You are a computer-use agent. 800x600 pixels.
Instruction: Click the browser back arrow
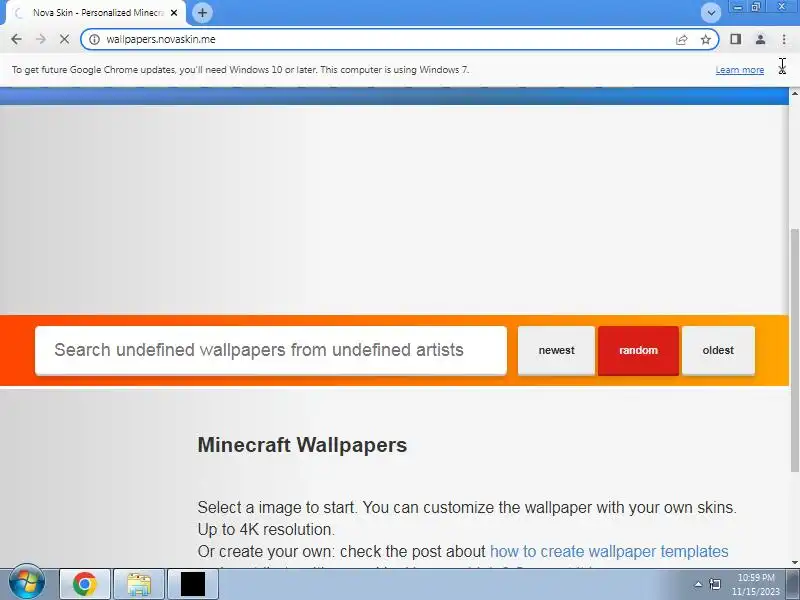point(16,39)
